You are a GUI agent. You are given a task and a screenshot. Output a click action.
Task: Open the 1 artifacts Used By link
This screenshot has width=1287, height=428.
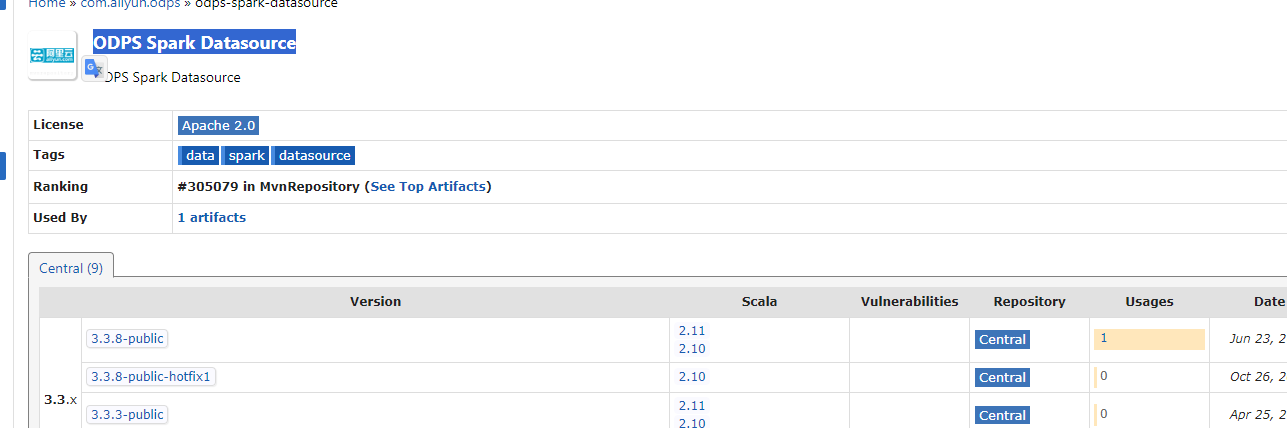click(211, 218)
